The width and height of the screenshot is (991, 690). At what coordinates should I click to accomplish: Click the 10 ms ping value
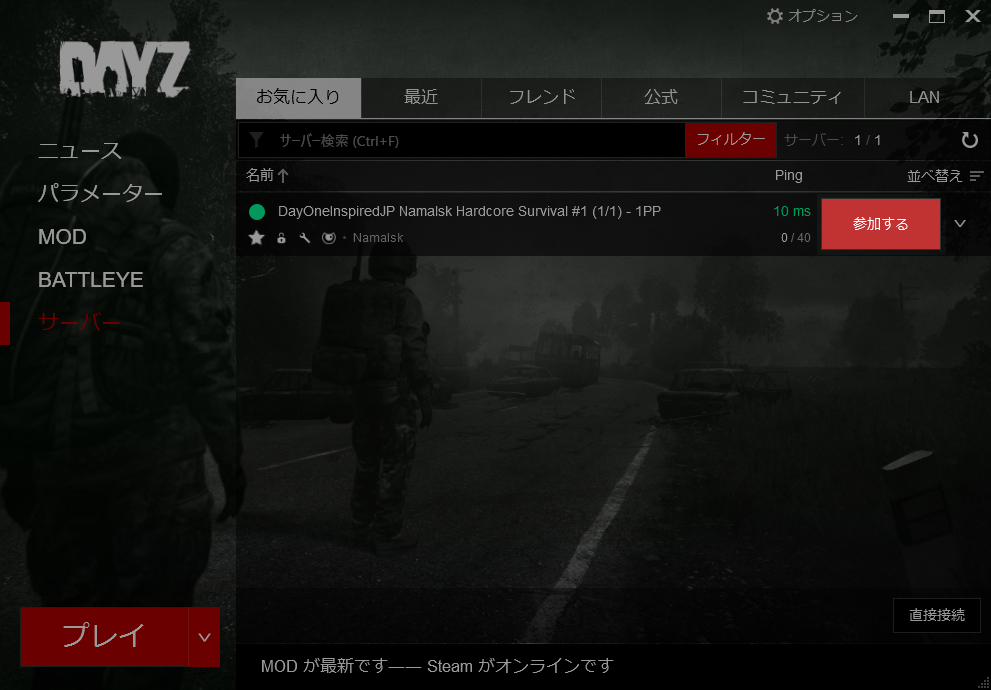(x=792, y=211)
